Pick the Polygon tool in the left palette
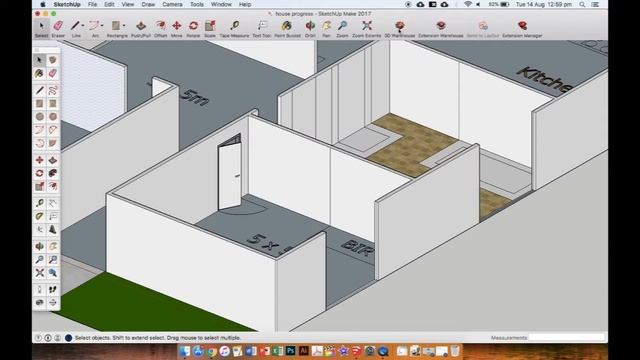640x360 pixels. pos(53,117)
